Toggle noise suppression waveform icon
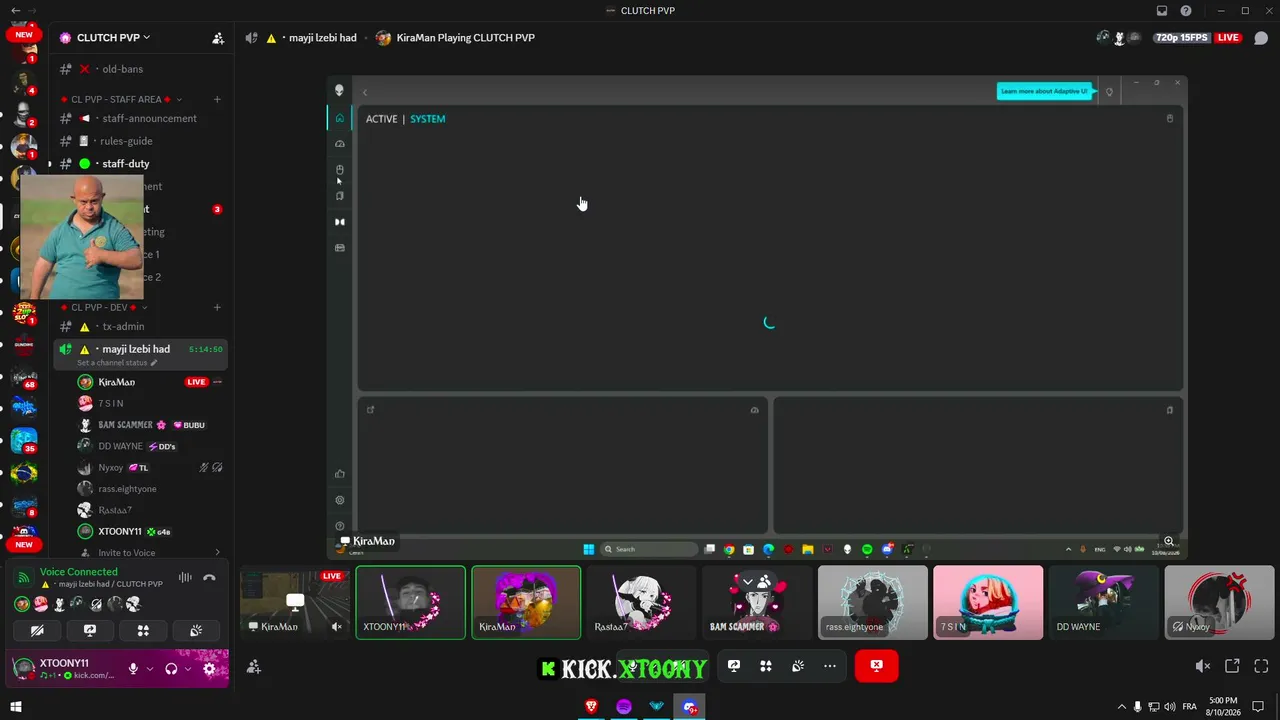This screenshot has width=1280, height=720. [185, 577]
